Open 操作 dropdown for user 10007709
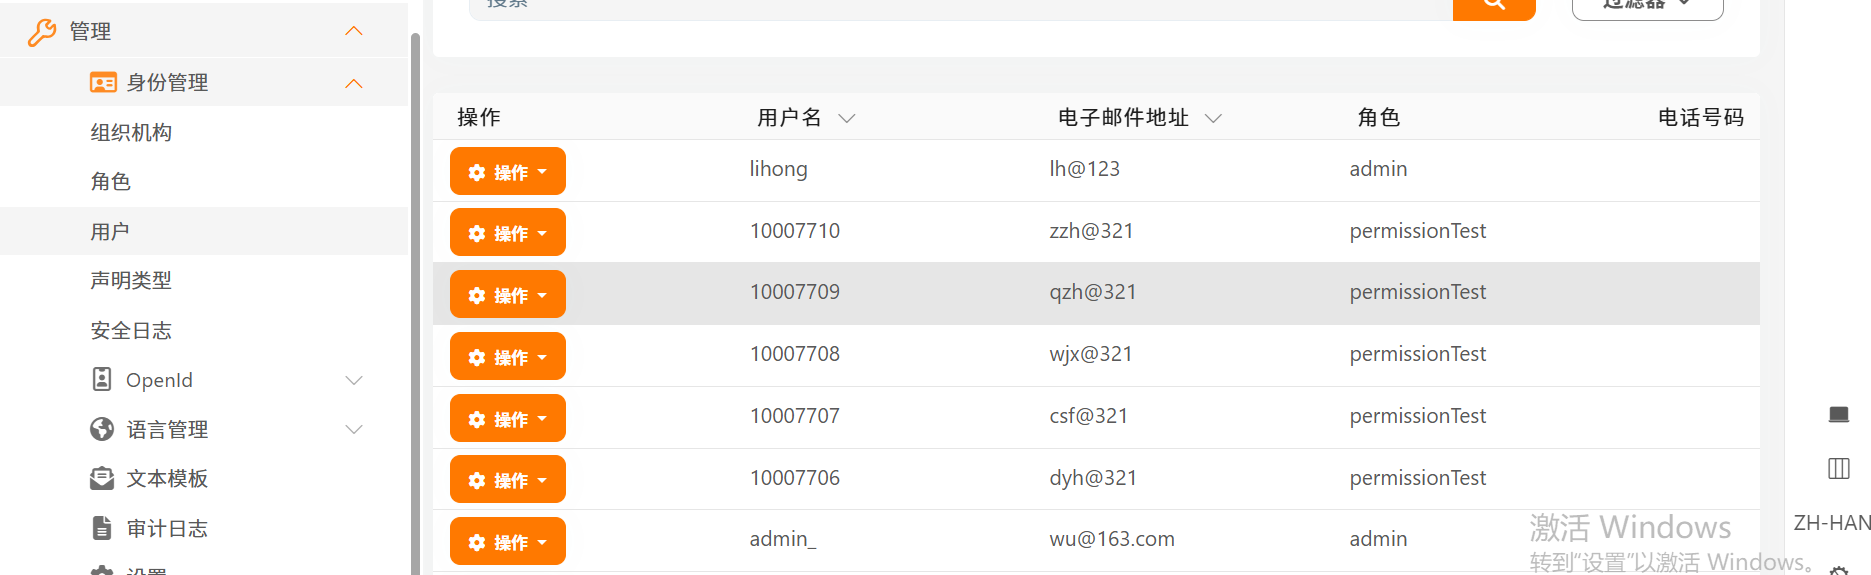 click(508, 295)
